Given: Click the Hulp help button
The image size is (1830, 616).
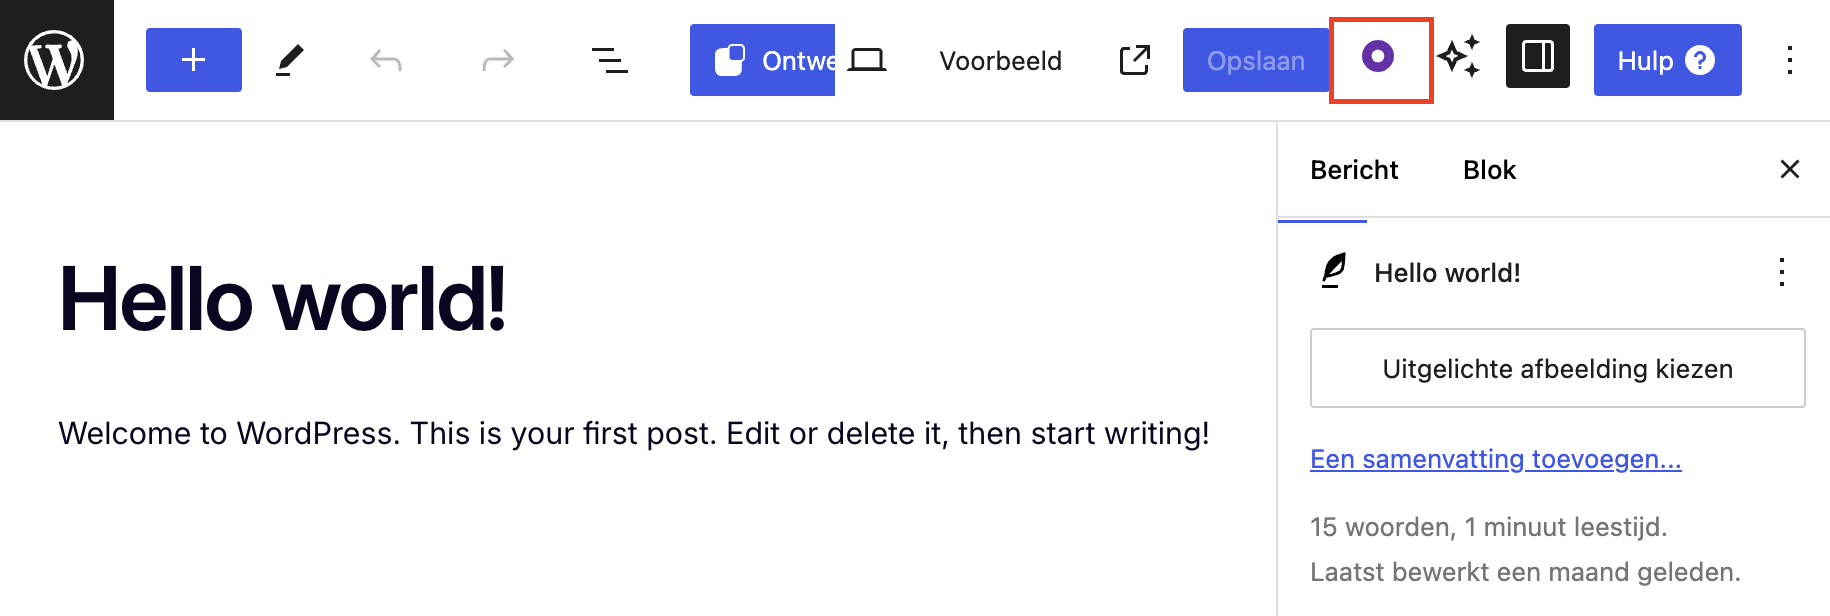Looking at the screenshot, I should point(1666,61).
